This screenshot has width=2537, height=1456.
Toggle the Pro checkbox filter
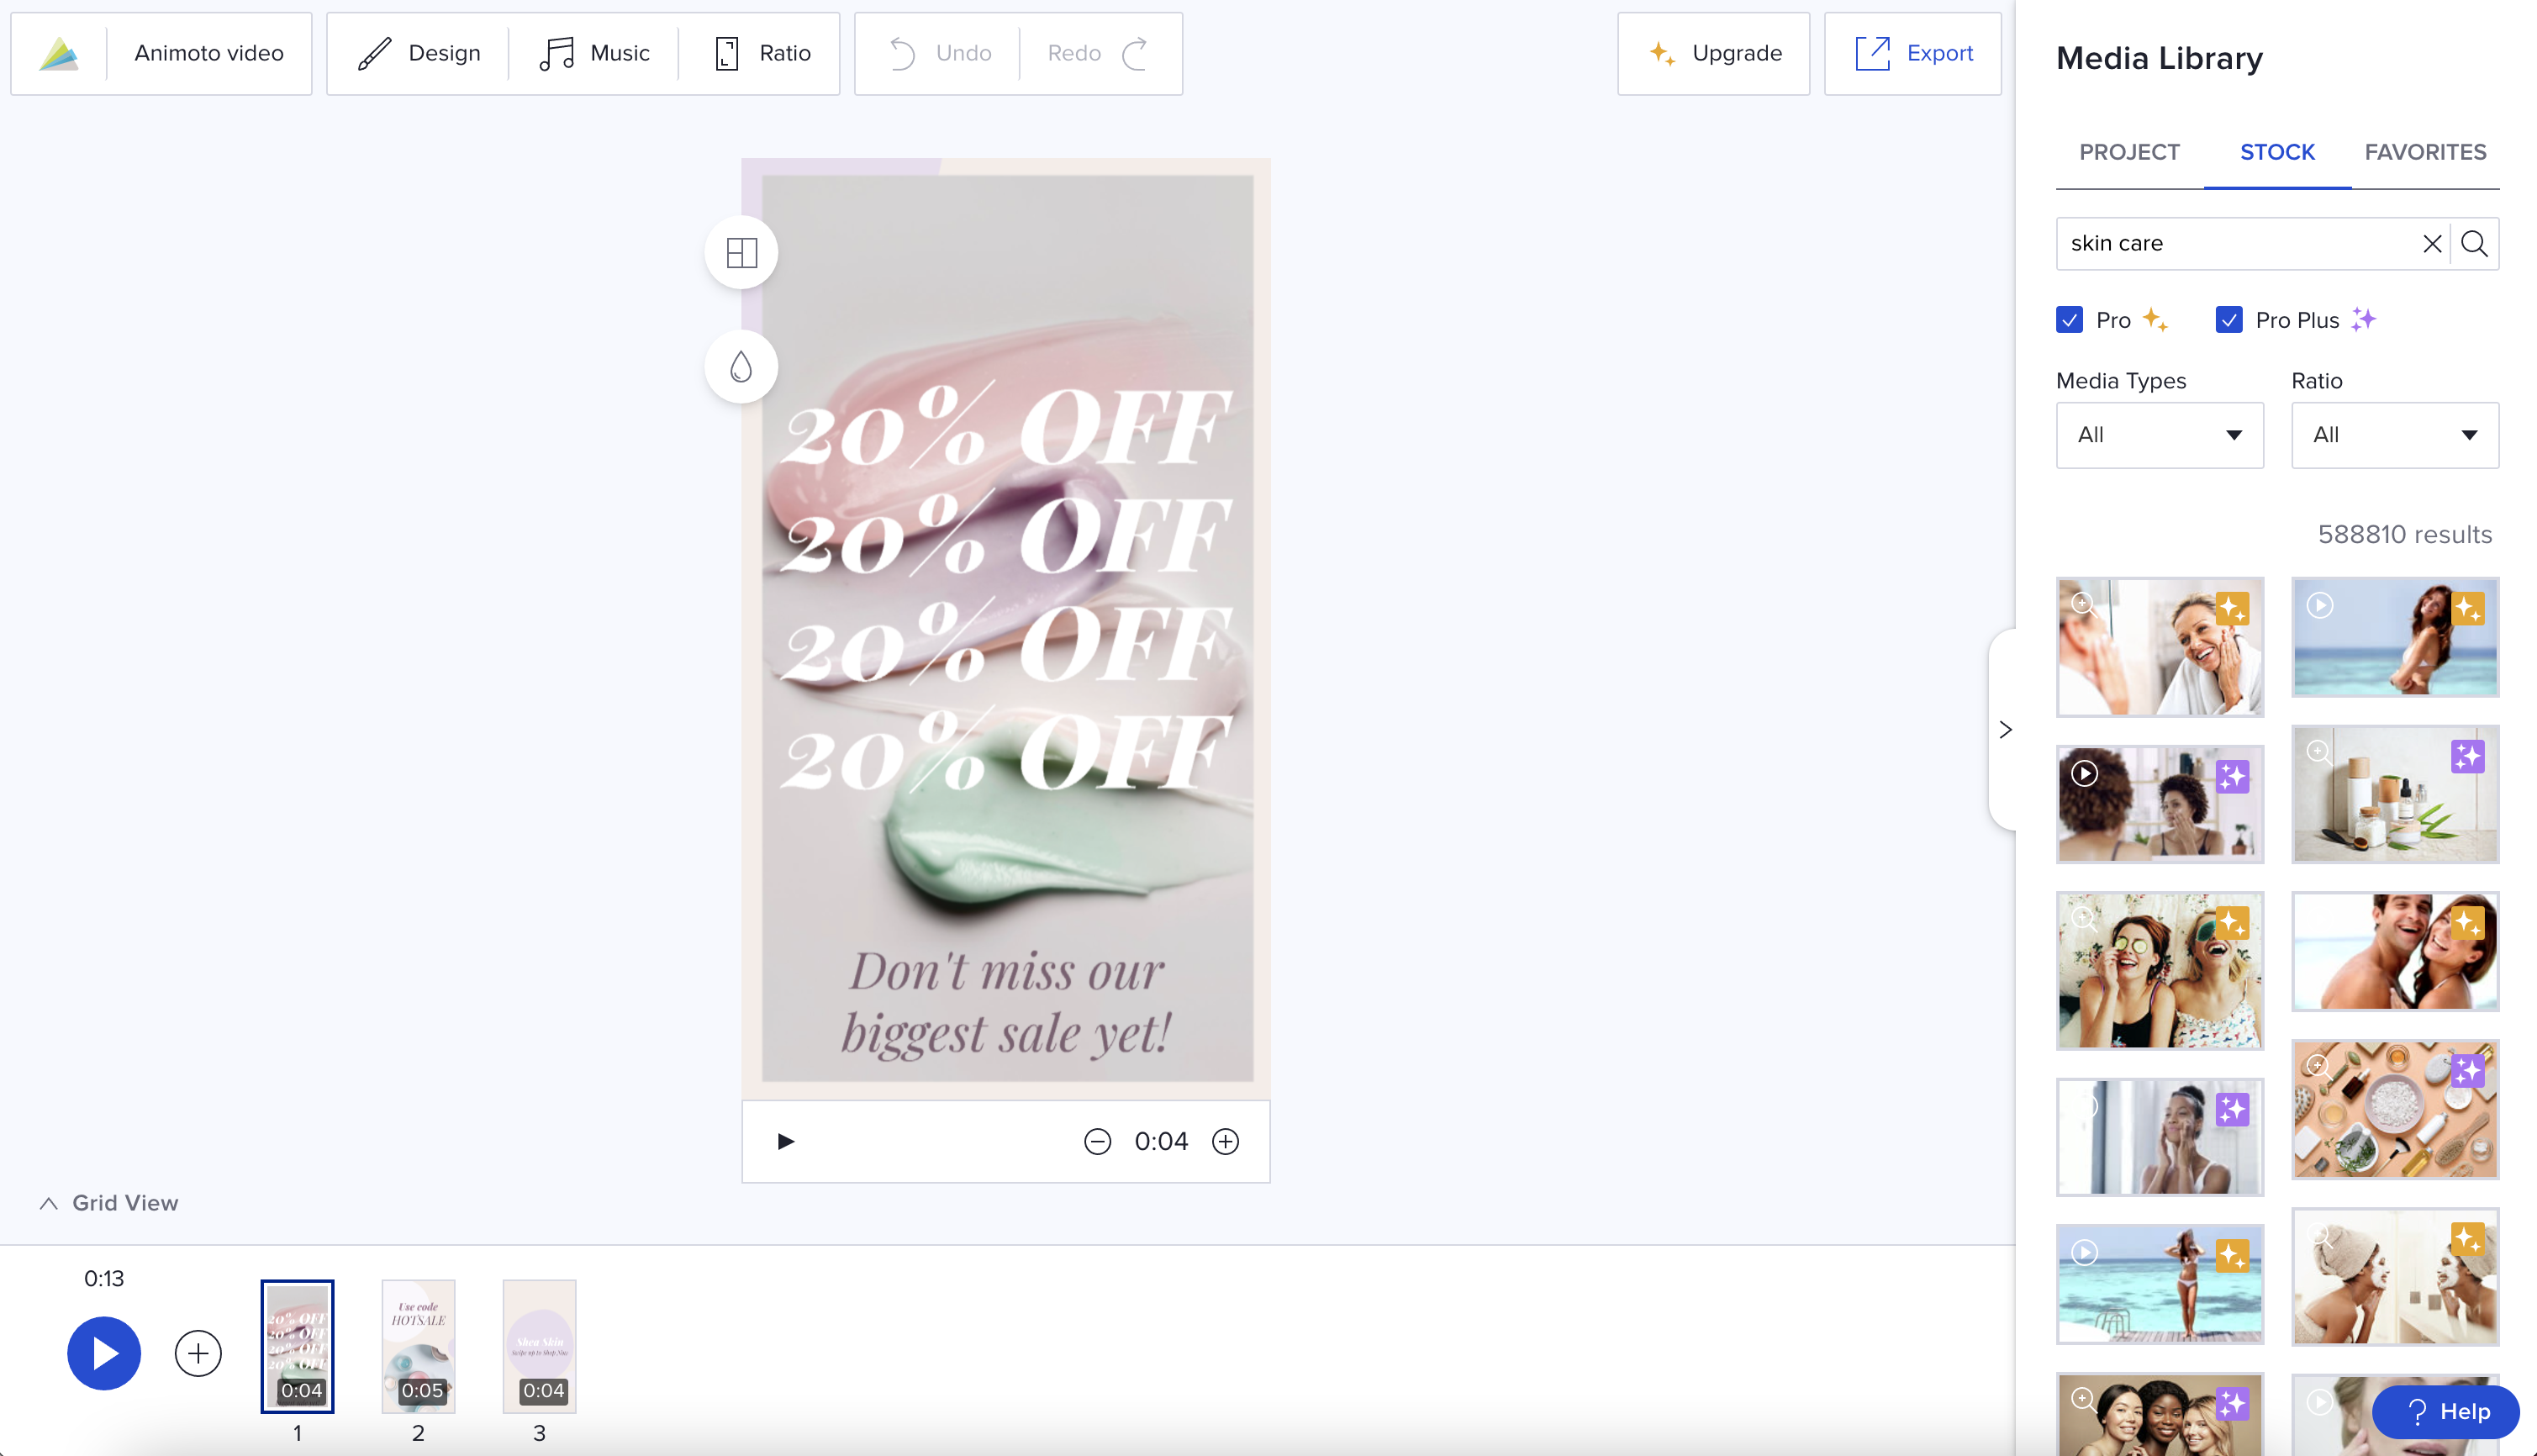(2072, 319)
